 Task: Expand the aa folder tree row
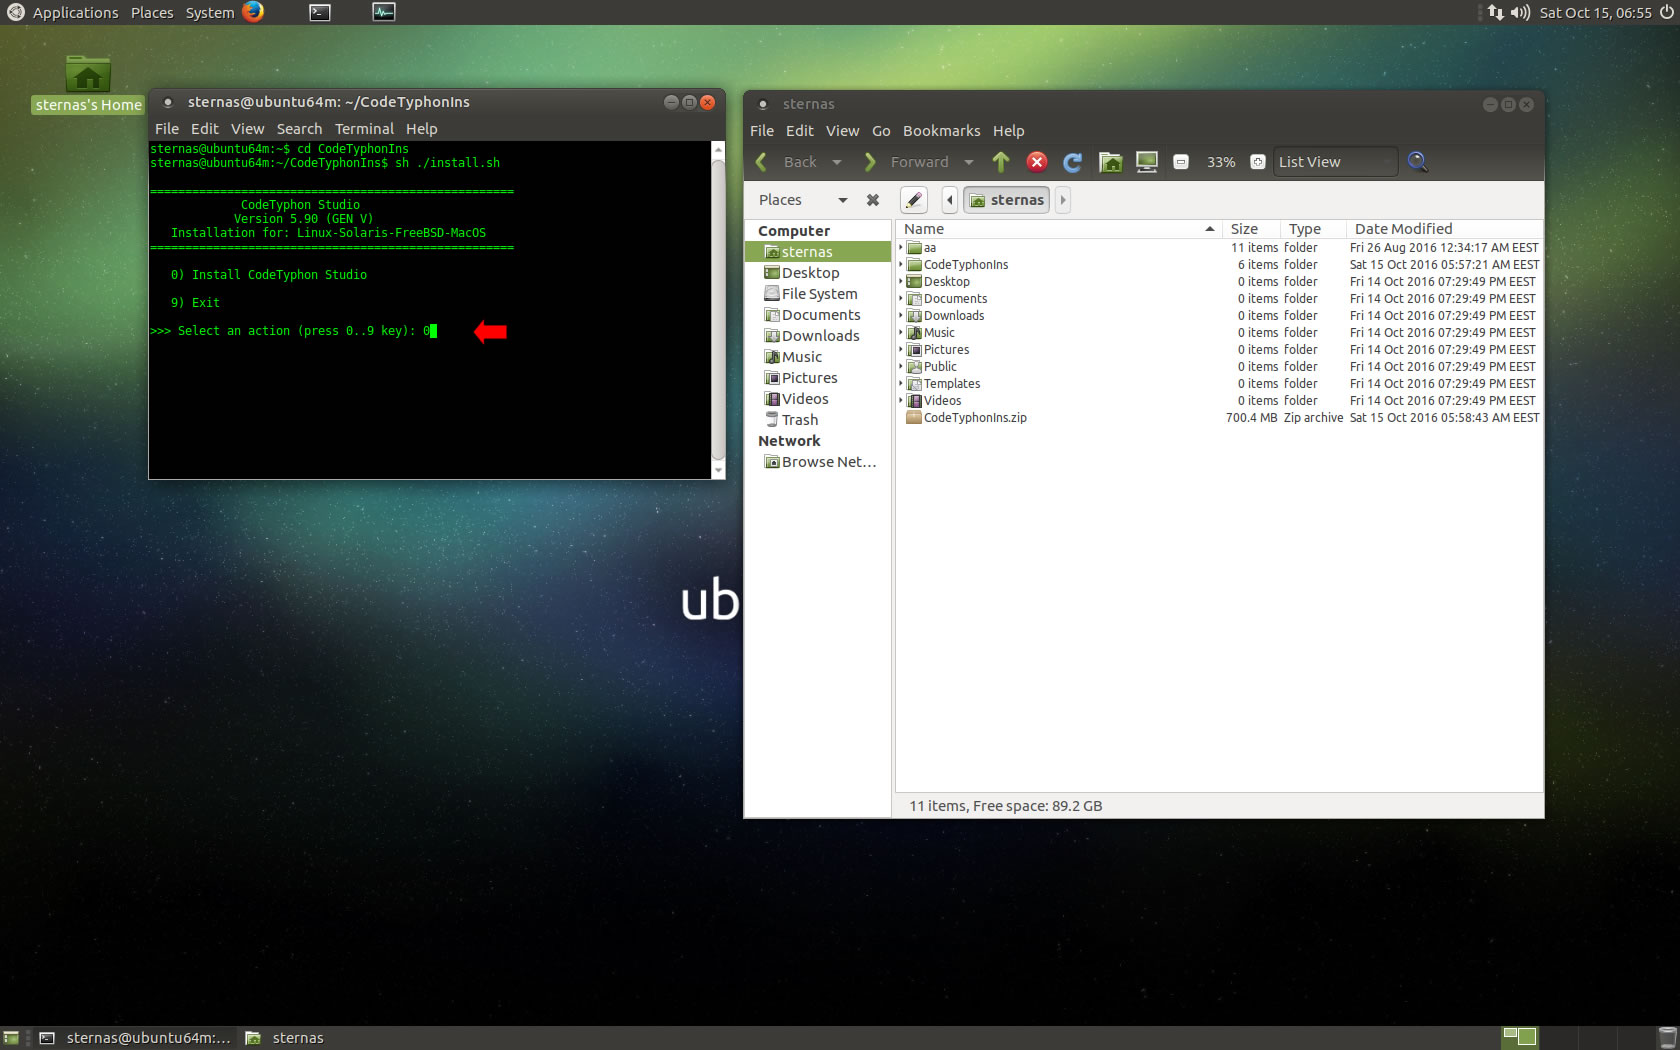[901, 248]
